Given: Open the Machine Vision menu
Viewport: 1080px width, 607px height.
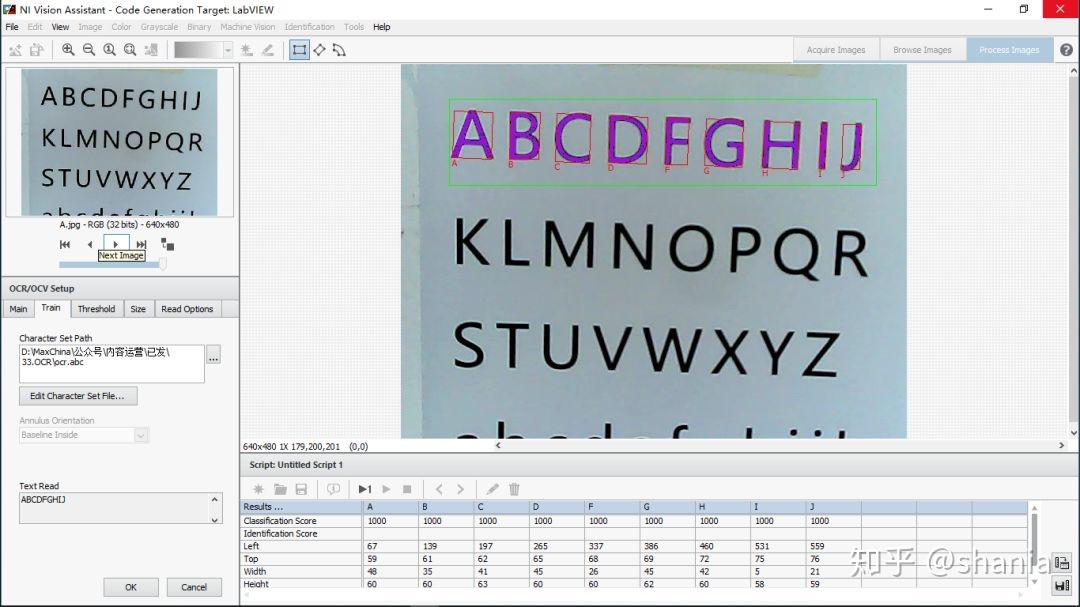Looking at the screenshot, I should 247,27.
